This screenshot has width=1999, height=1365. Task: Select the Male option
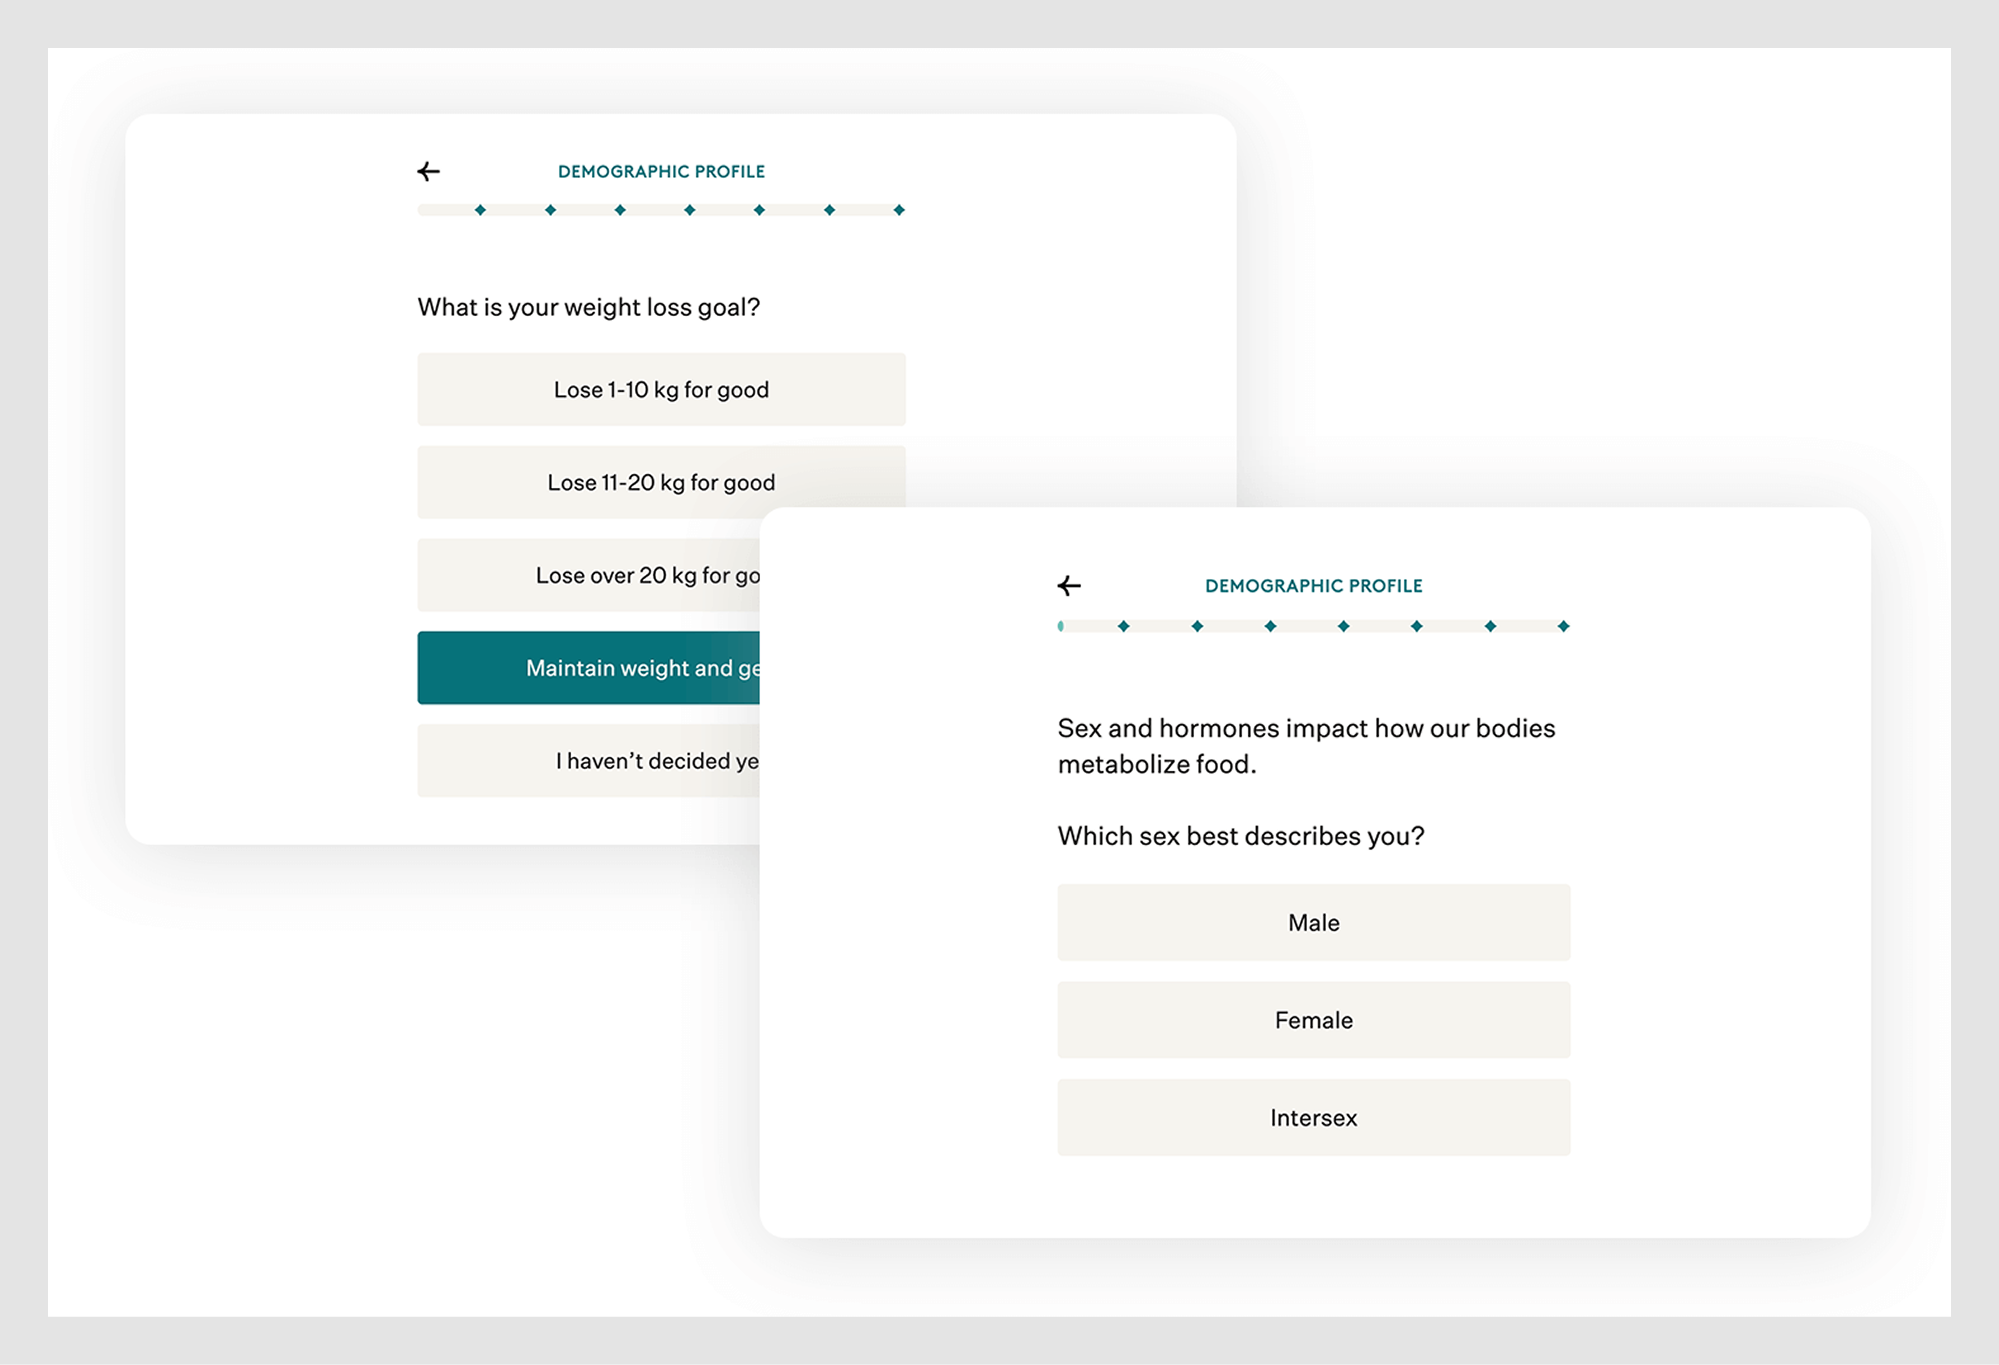pos(1312,922)
